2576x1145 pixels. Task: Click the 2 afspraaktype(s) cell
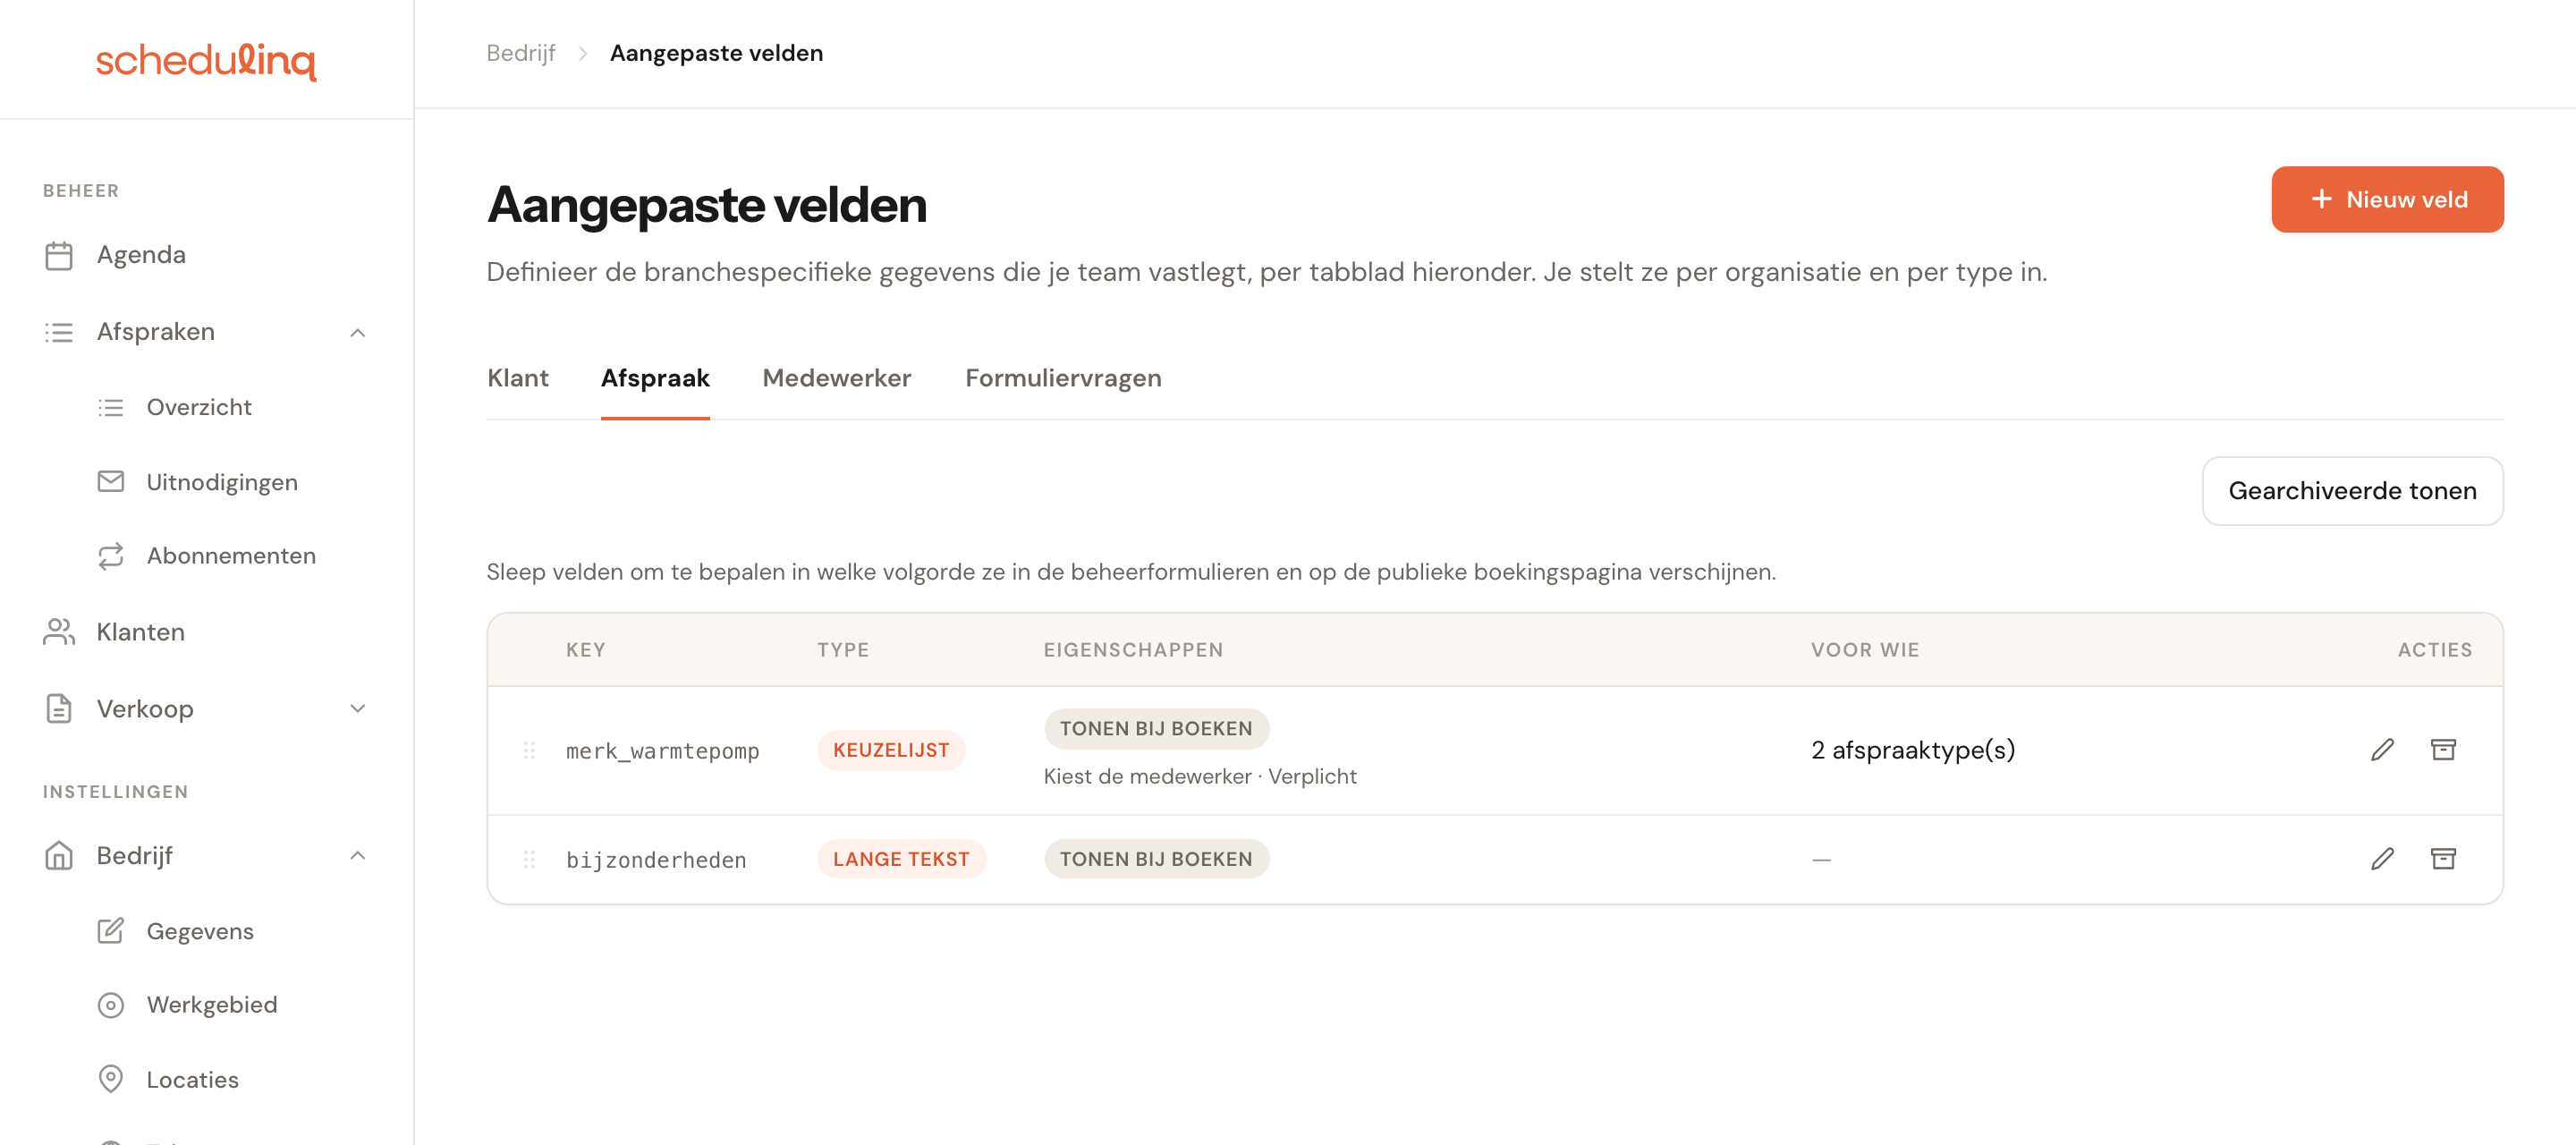click(1912, 750)
